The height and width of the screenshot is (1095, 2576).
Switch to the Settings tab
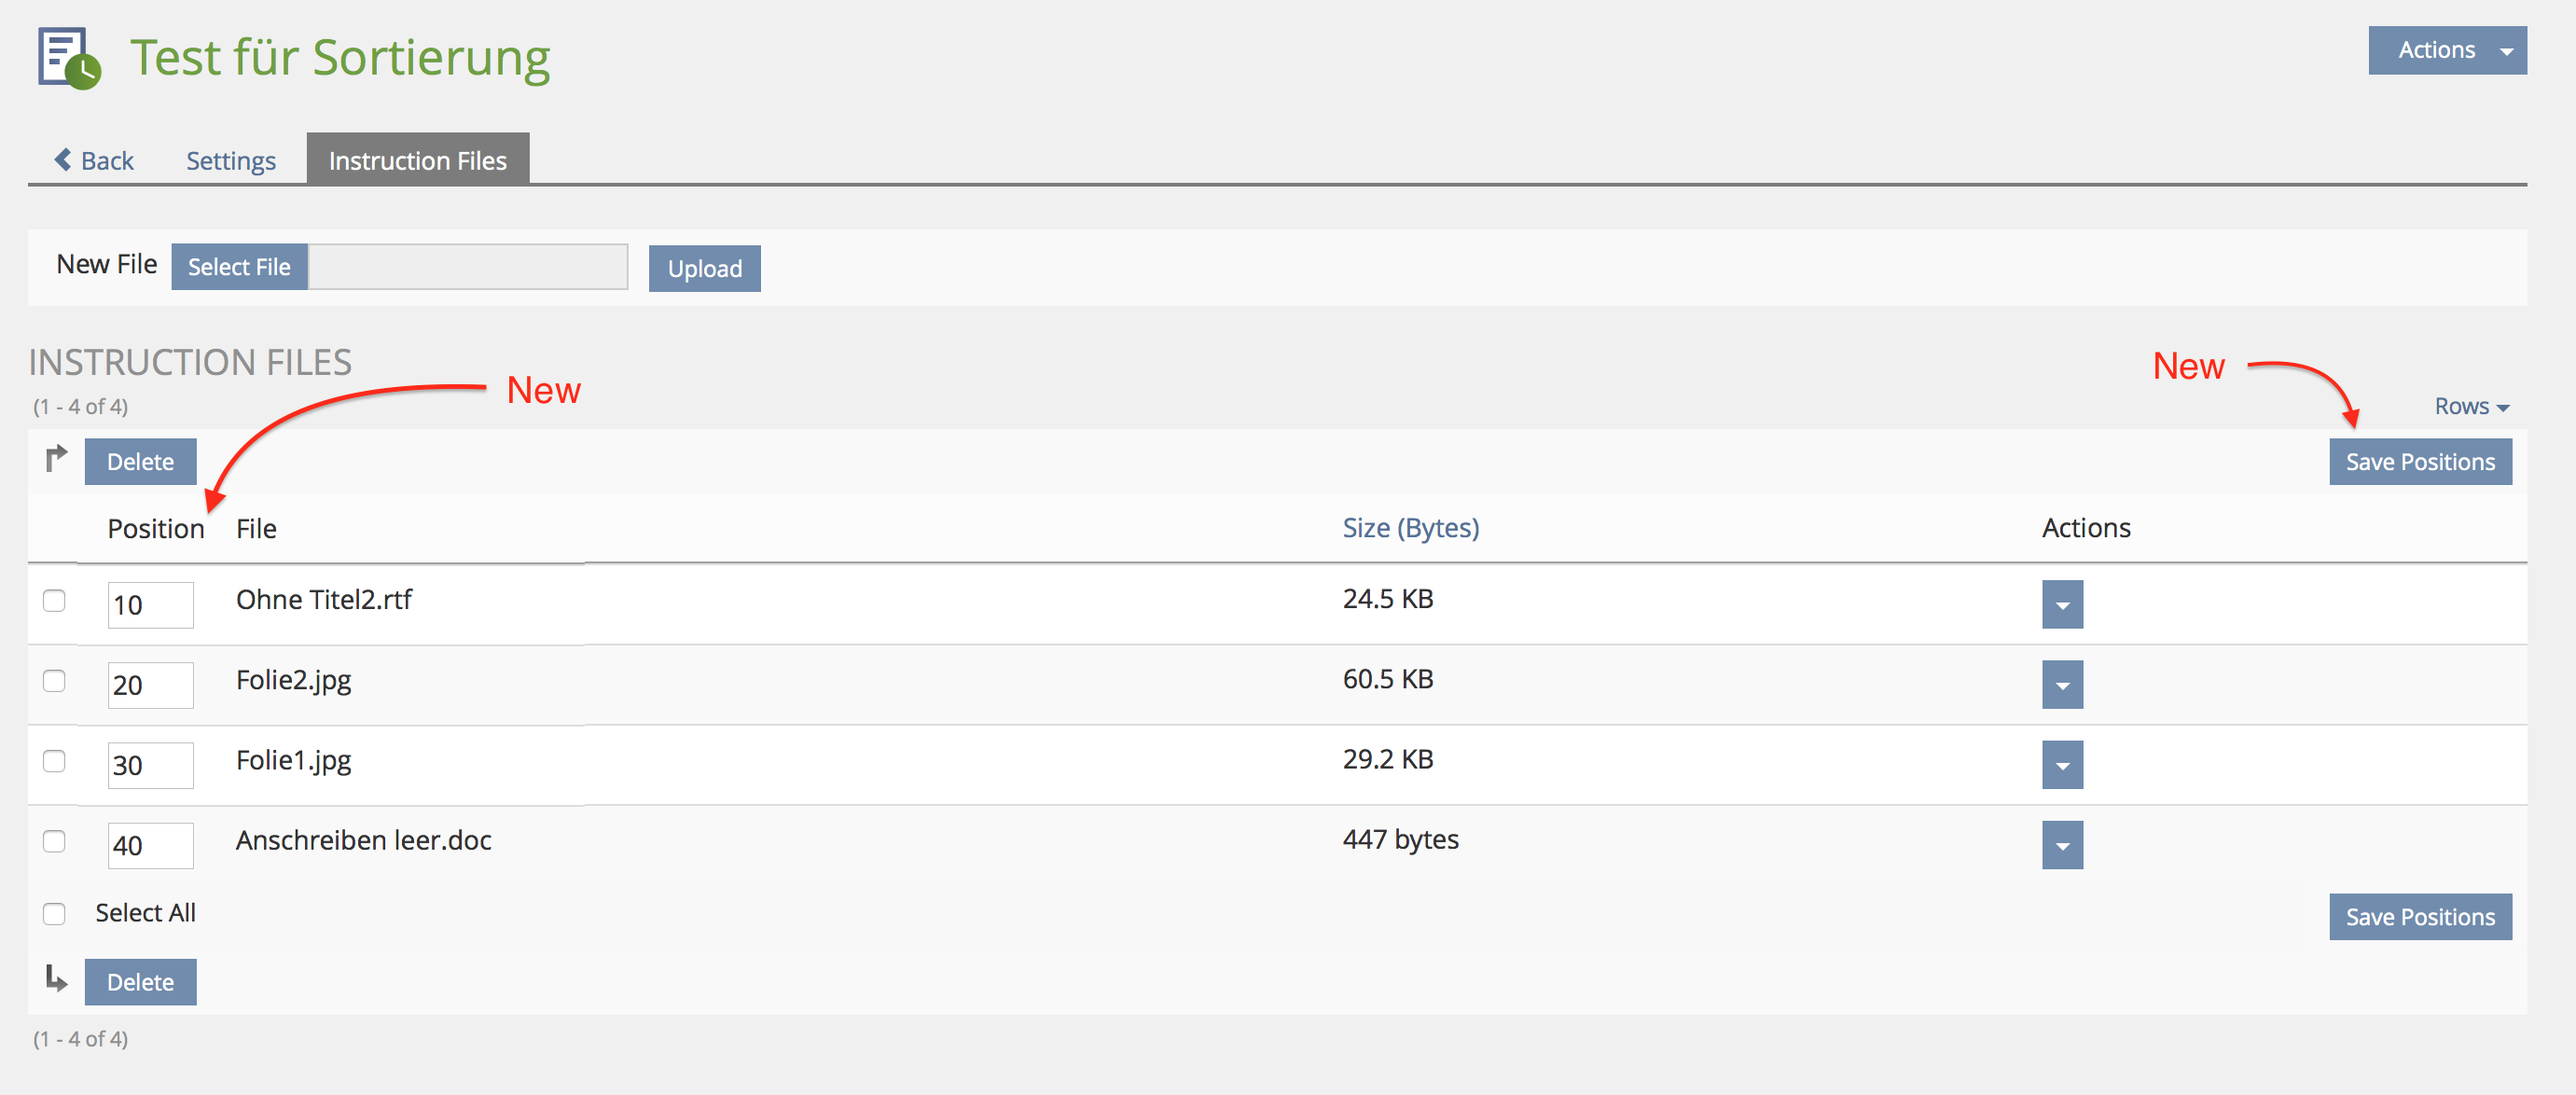point(230,160)
